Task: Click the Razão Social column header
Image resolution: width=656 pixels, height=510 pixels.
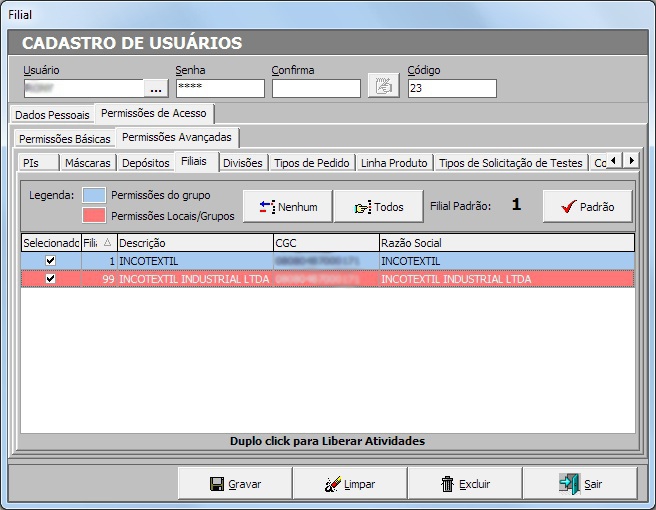Action: [505, 243]
